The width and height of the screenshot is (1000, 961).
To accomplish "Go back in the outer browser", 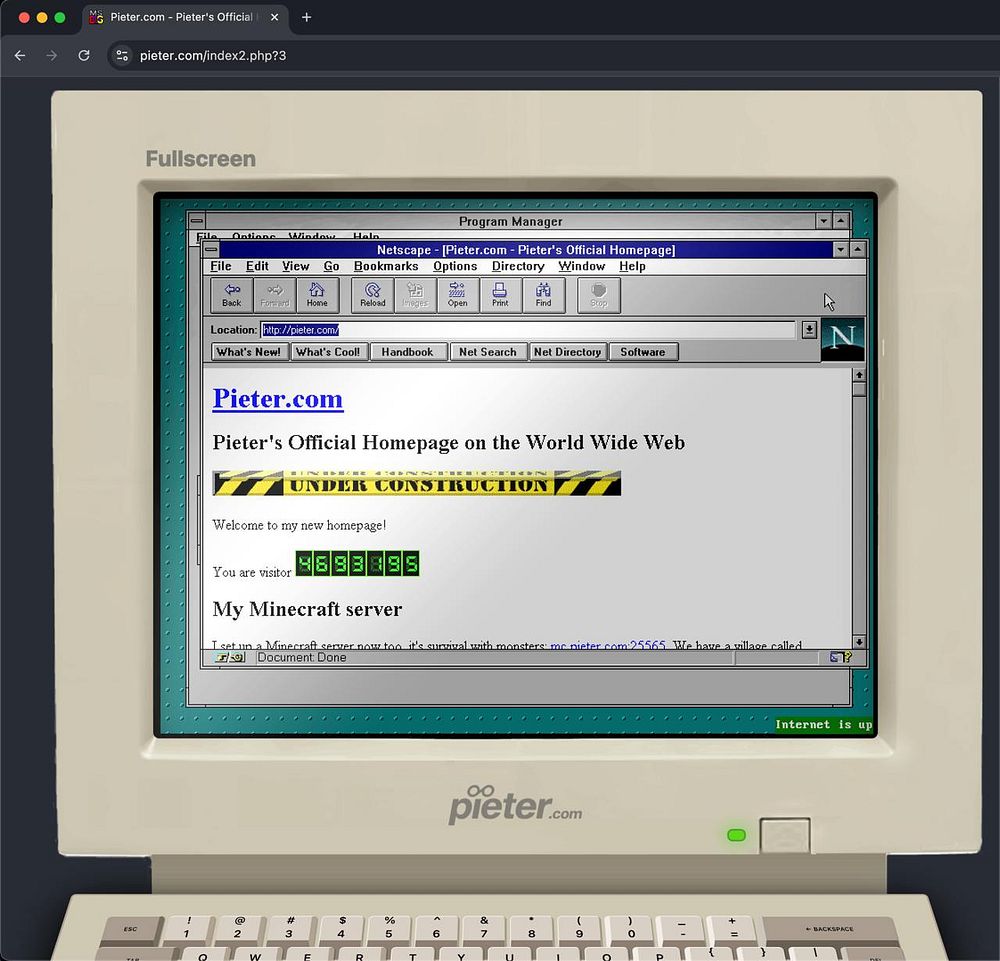I will (20, 55).
